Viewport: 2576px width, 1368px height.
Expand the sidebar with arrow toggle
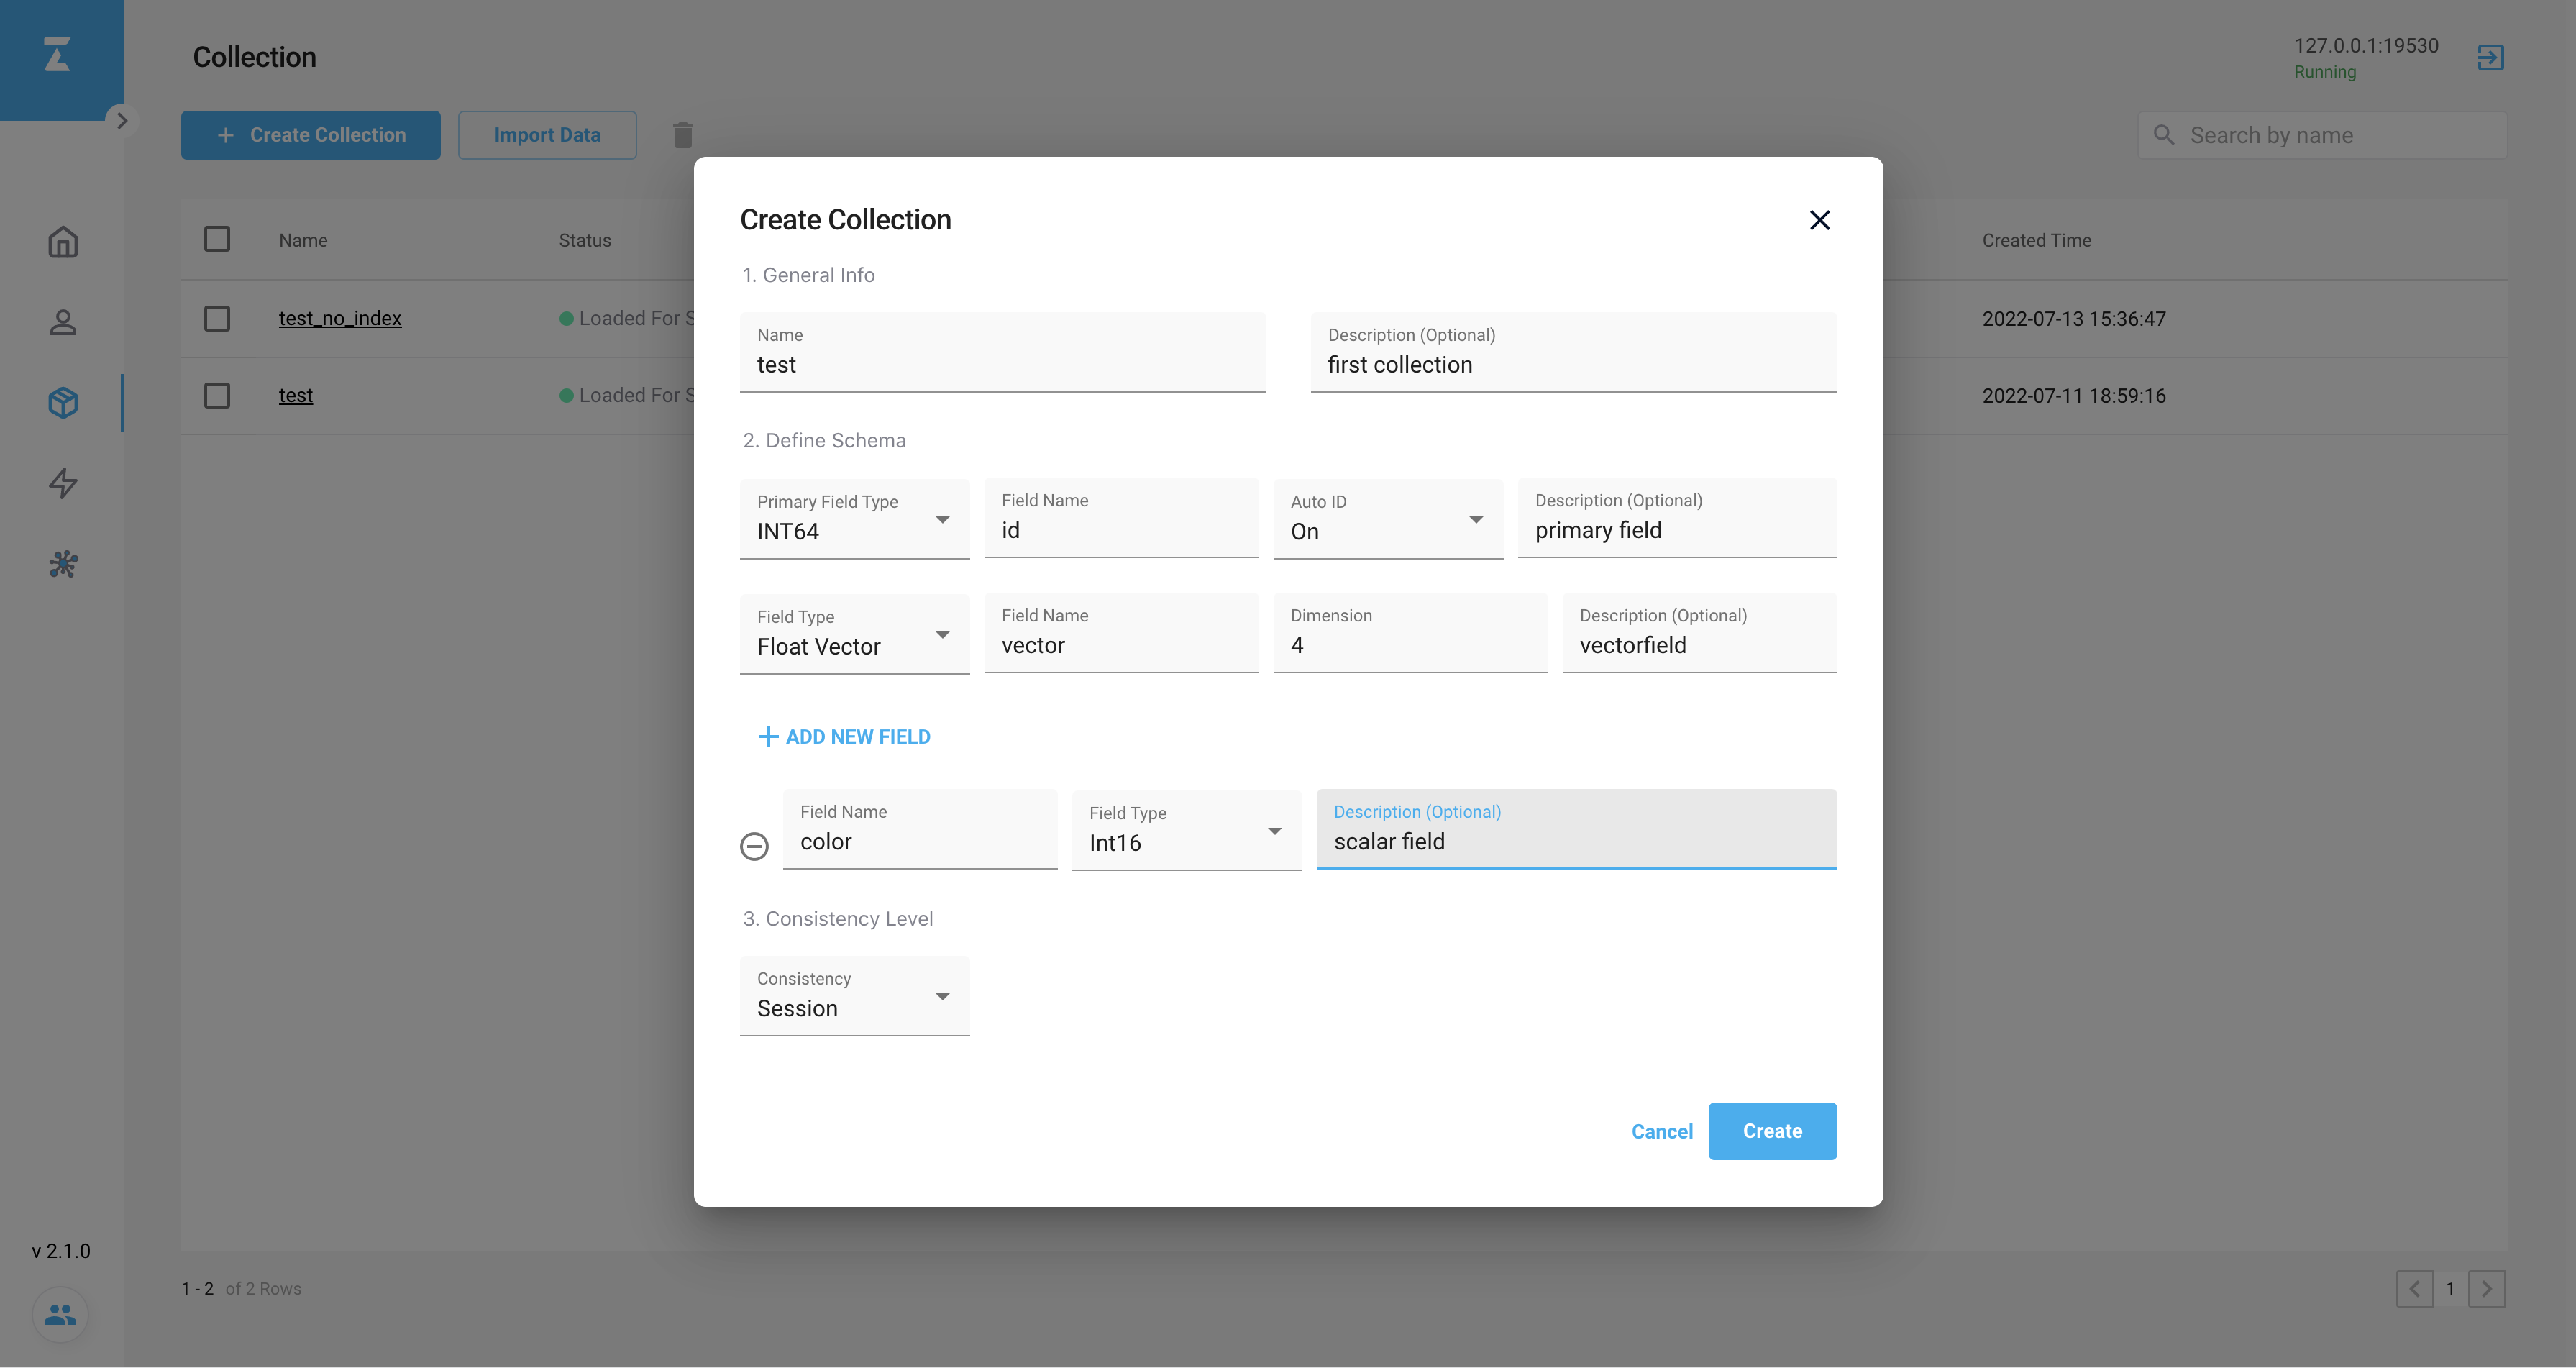pos(122,121)
